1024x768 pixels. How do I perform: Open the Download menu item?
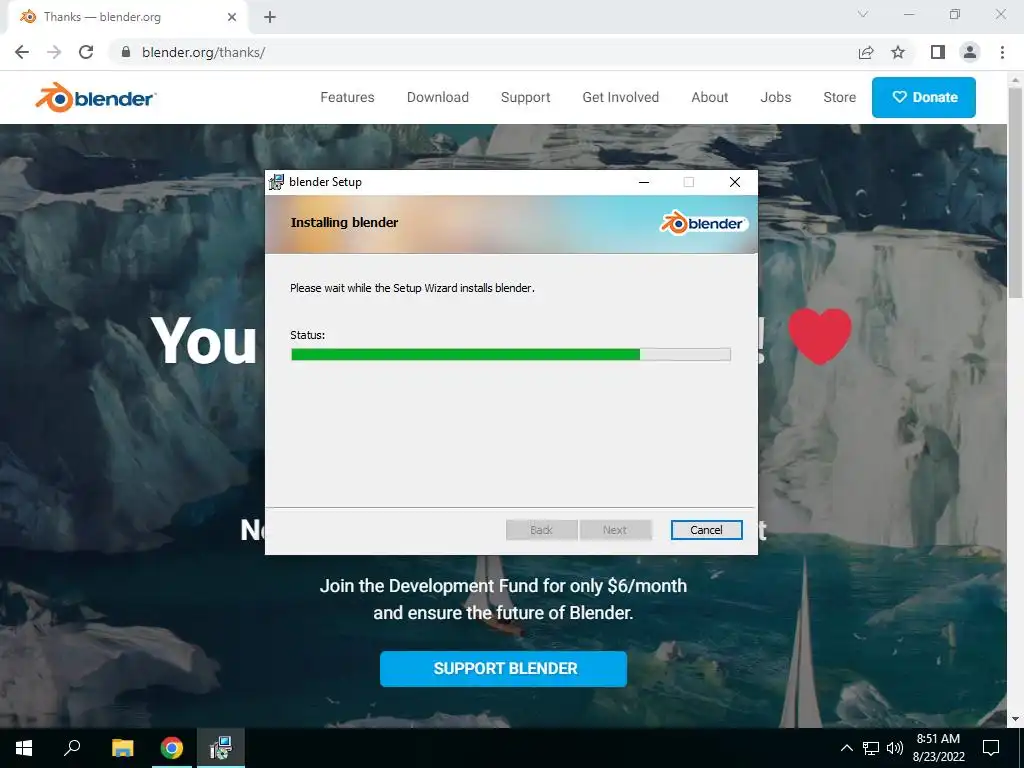tap(438, 97)
